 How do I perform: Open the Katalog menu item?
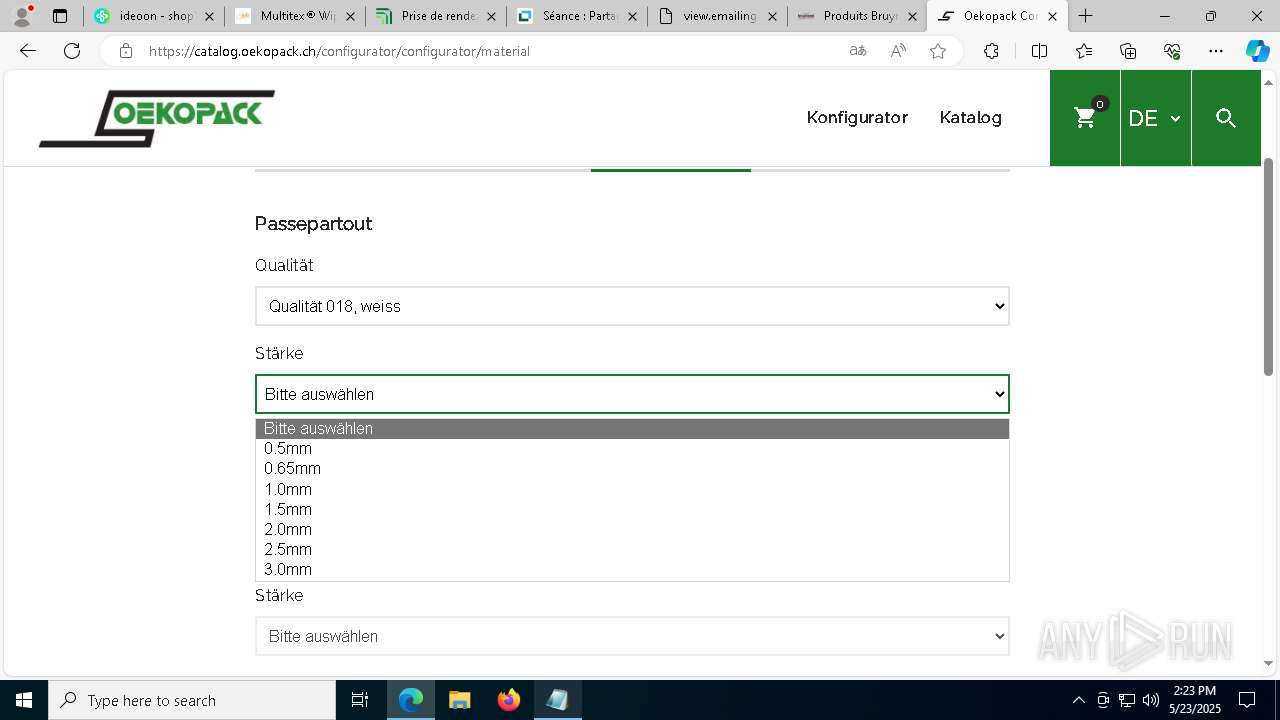click(x=970, y=117)
